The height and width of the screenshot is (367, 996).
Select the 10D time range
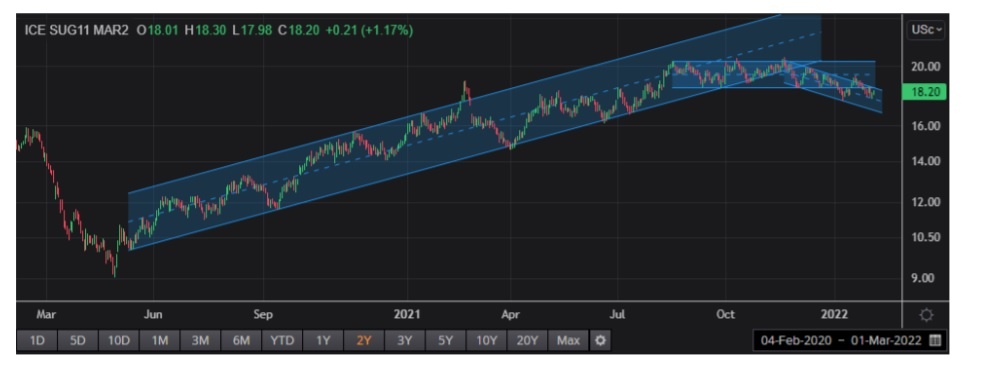point(118,340)
